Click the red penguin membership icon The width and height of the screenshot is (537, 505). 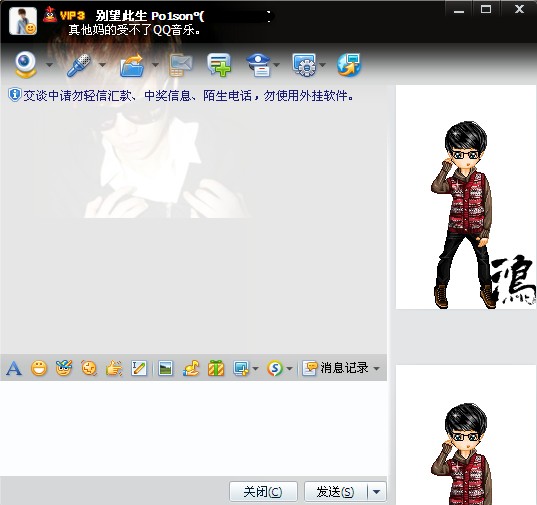[50, 14]
